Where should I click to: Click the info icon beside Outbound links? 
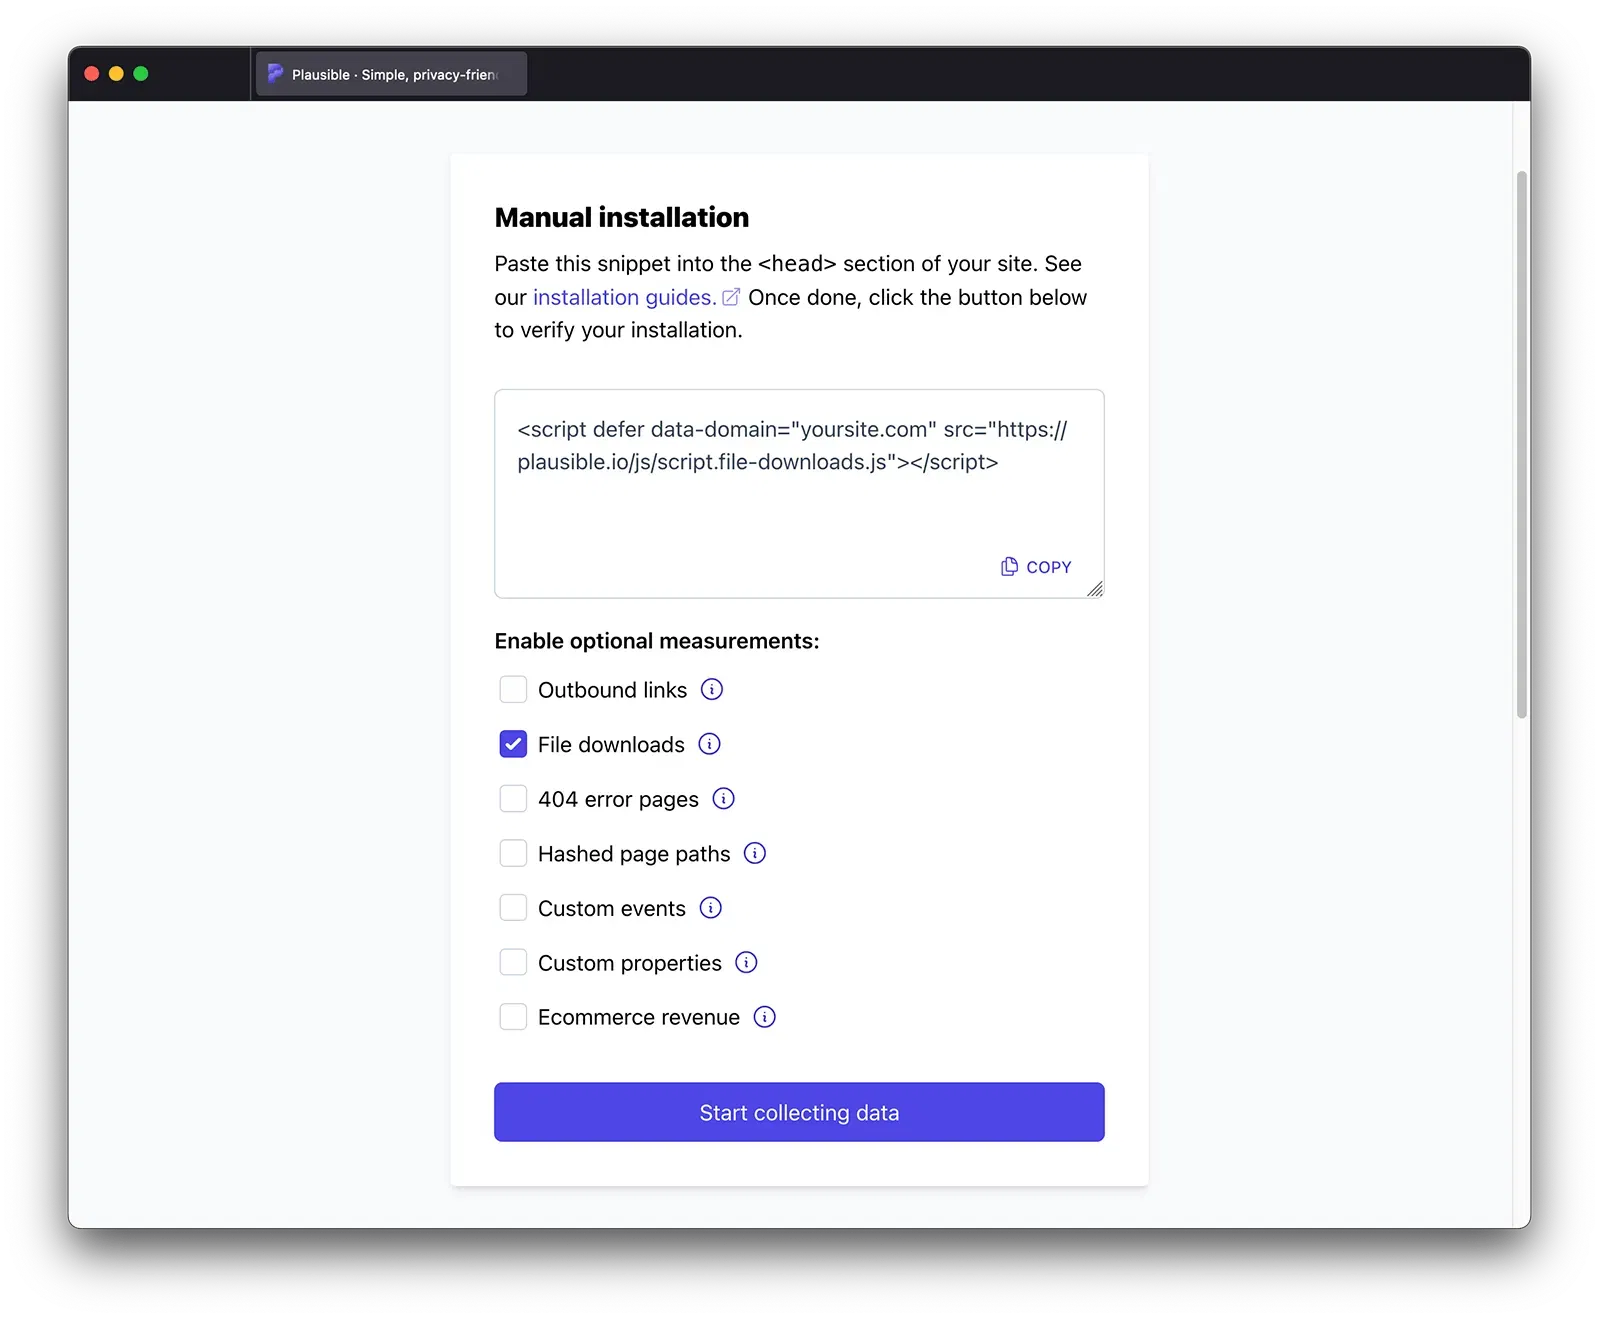coord(712,689)
